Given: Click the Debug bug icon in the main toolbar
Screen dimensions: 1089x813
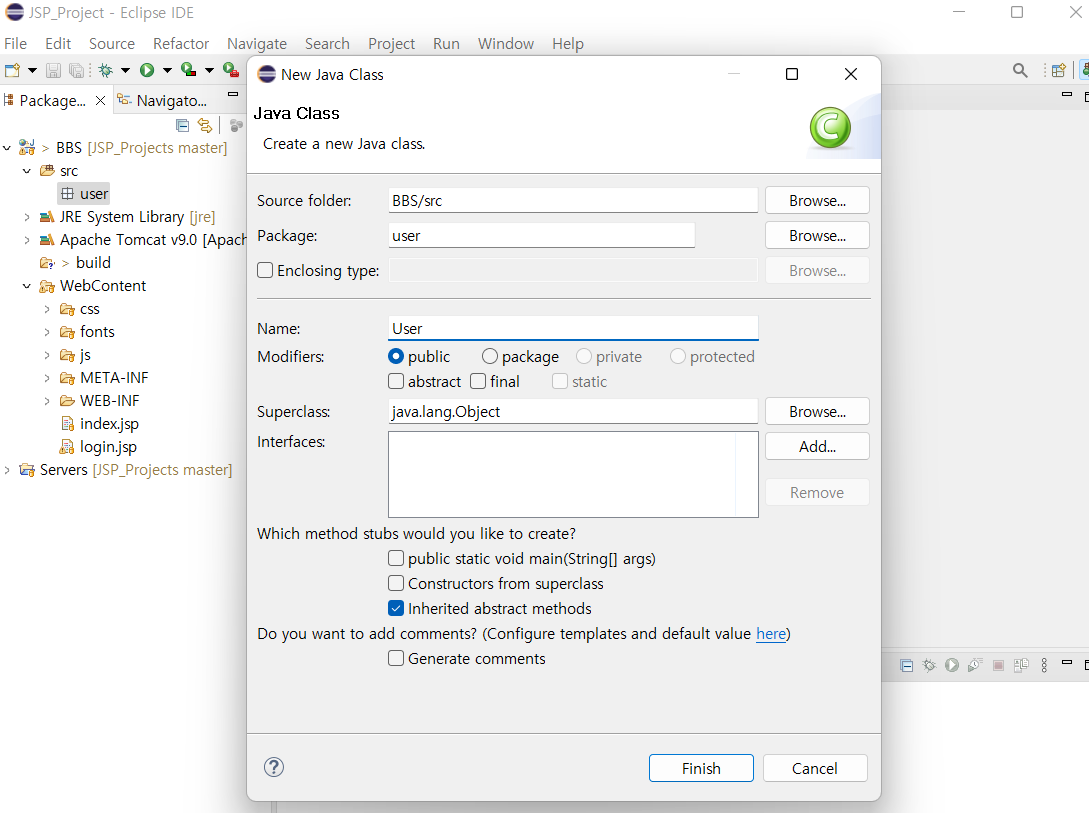Looking at the screenshot, I should (x=106, y=70).
